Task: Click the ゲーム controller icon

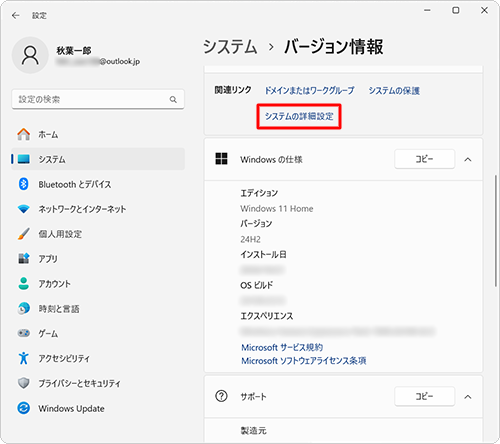Action: 24,333
